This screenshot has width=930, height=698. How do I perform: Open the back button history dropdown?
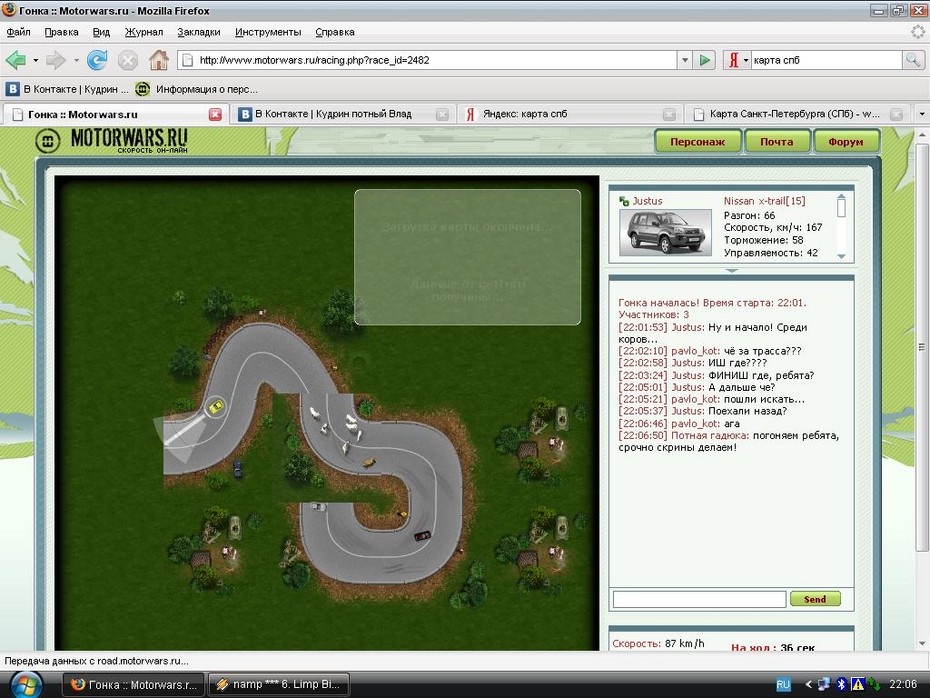pyautogui.click(x=36, y=60)
